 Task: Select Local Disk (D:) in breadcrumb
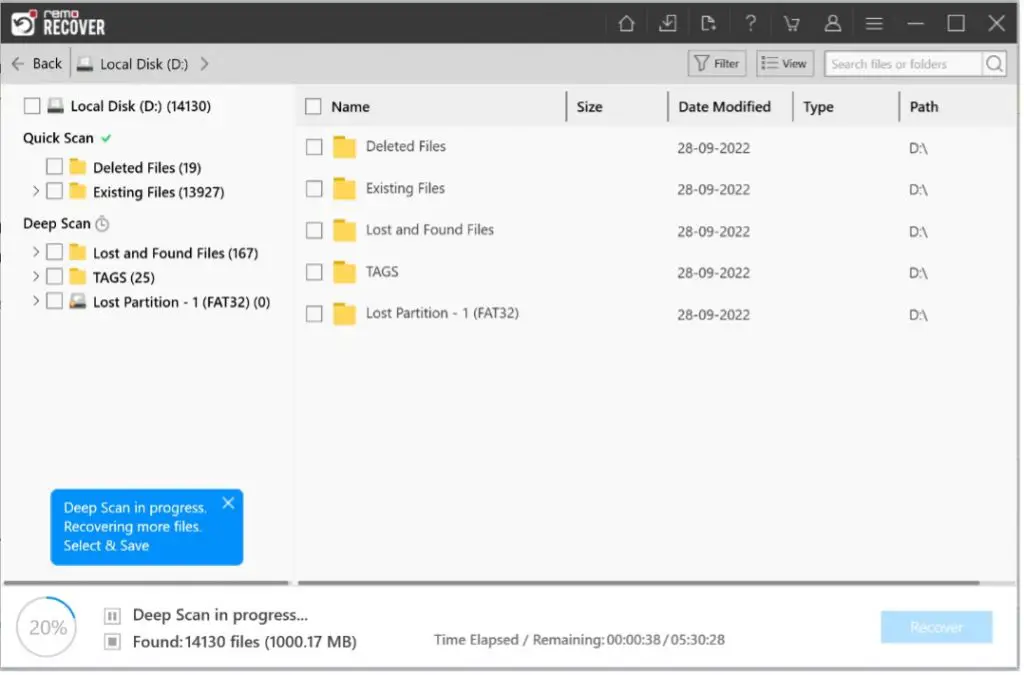pos(144,65)
